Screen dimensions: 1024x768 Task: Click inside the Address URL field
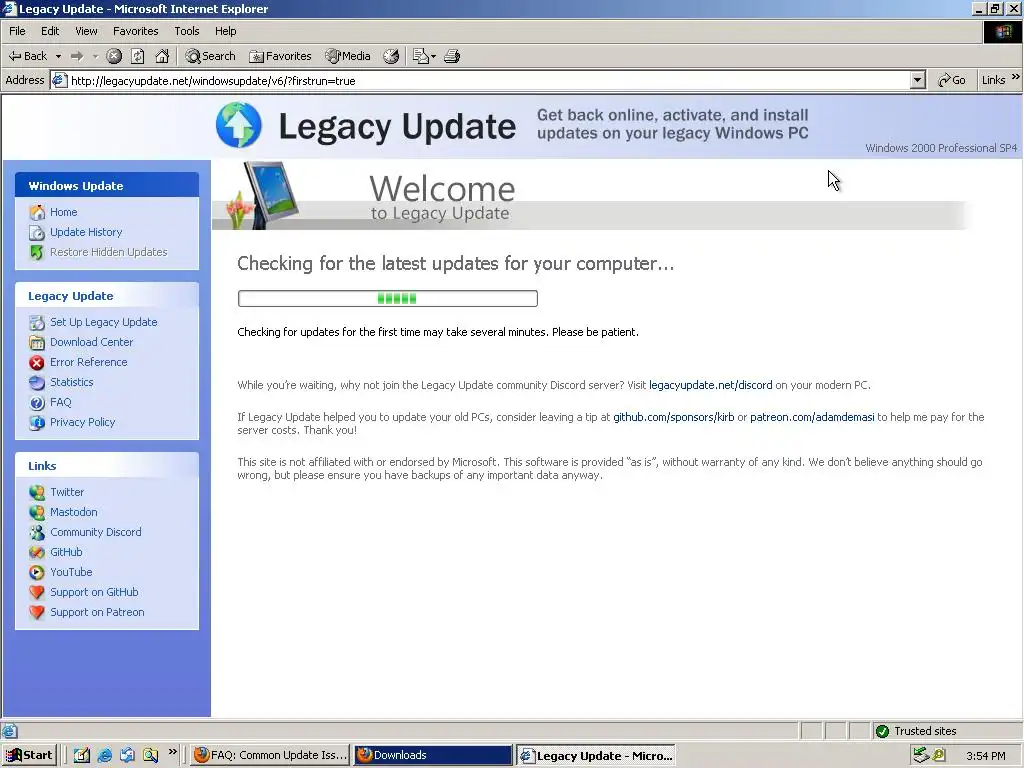[490, 80]
